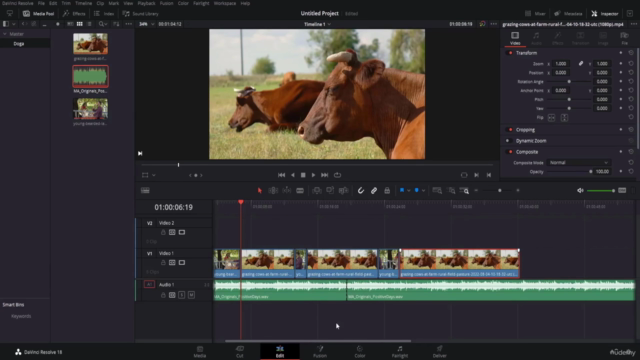Image resolution: width=640 pixels, height=360 pixels.
Task: Open the Sound Library panel
Action: [140, 13]
